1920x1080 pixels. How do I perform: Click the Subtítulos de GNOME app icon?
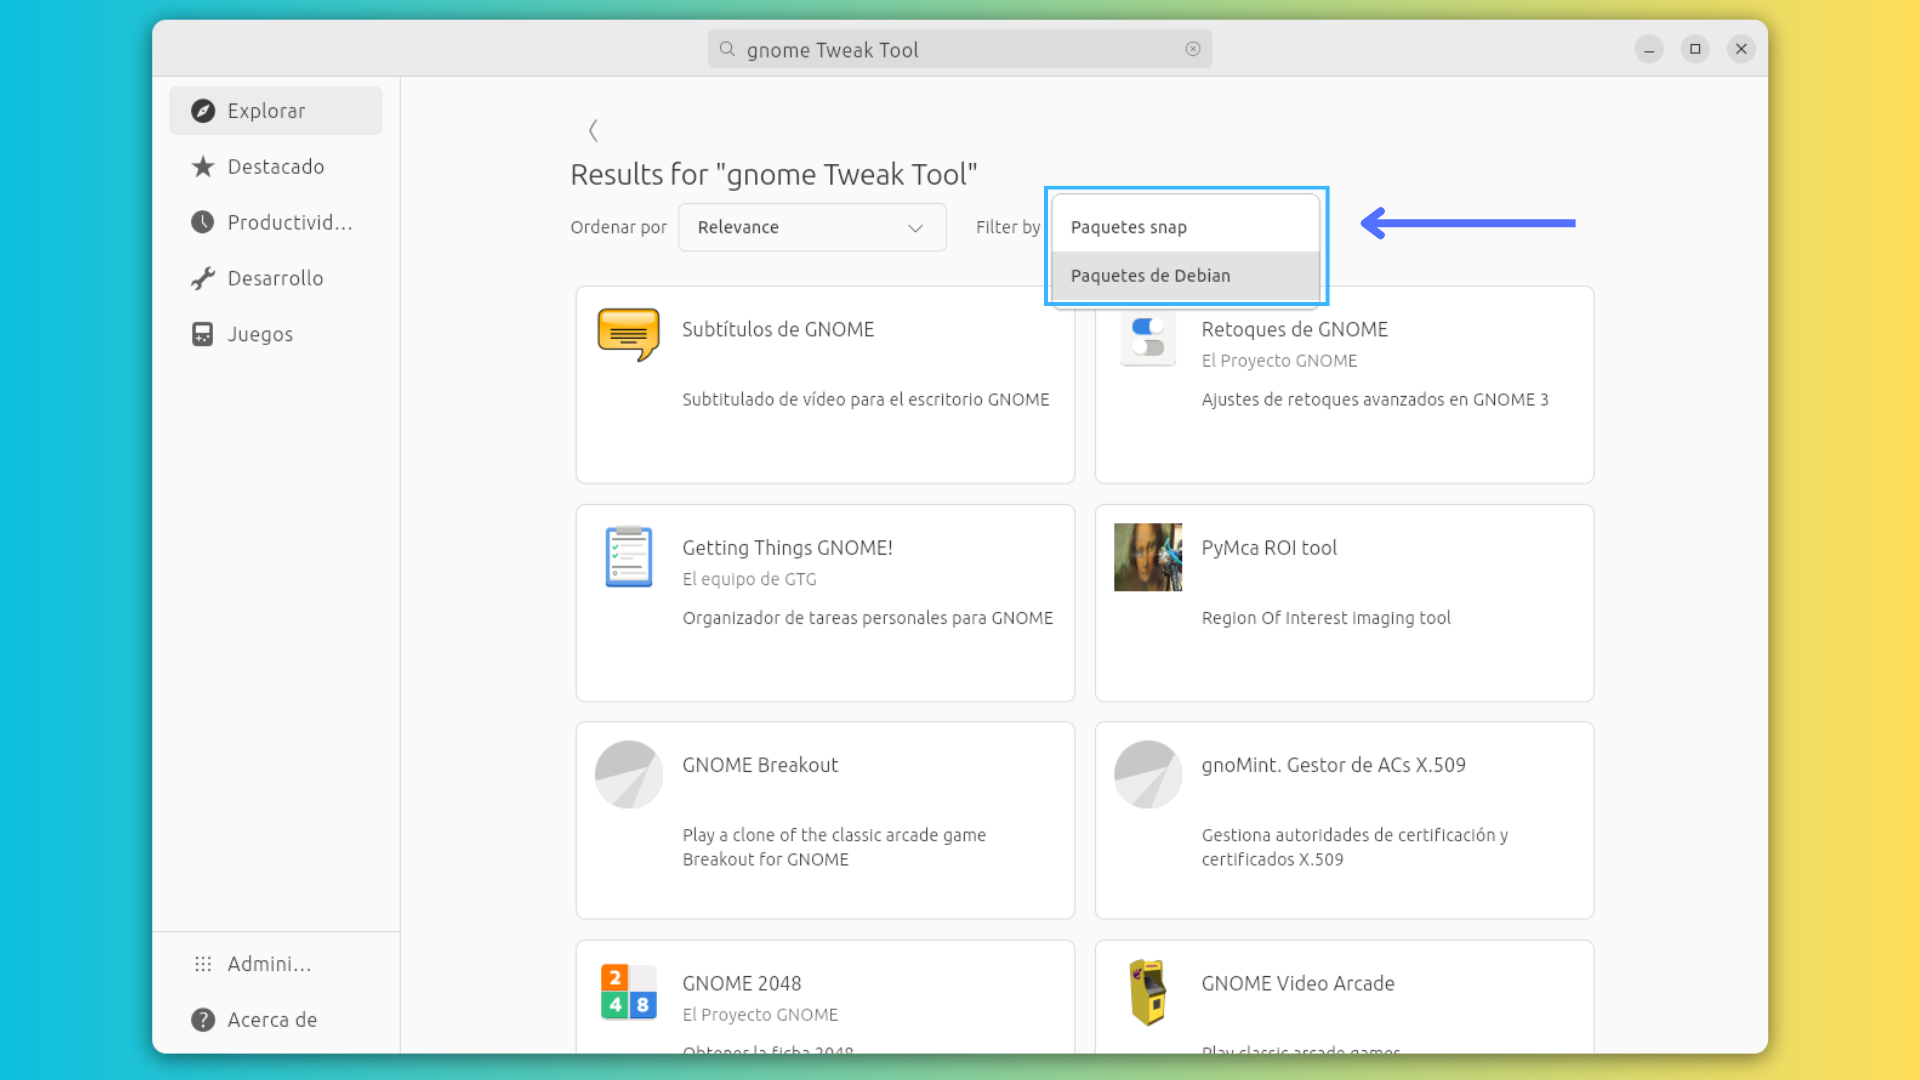[627, 335]
